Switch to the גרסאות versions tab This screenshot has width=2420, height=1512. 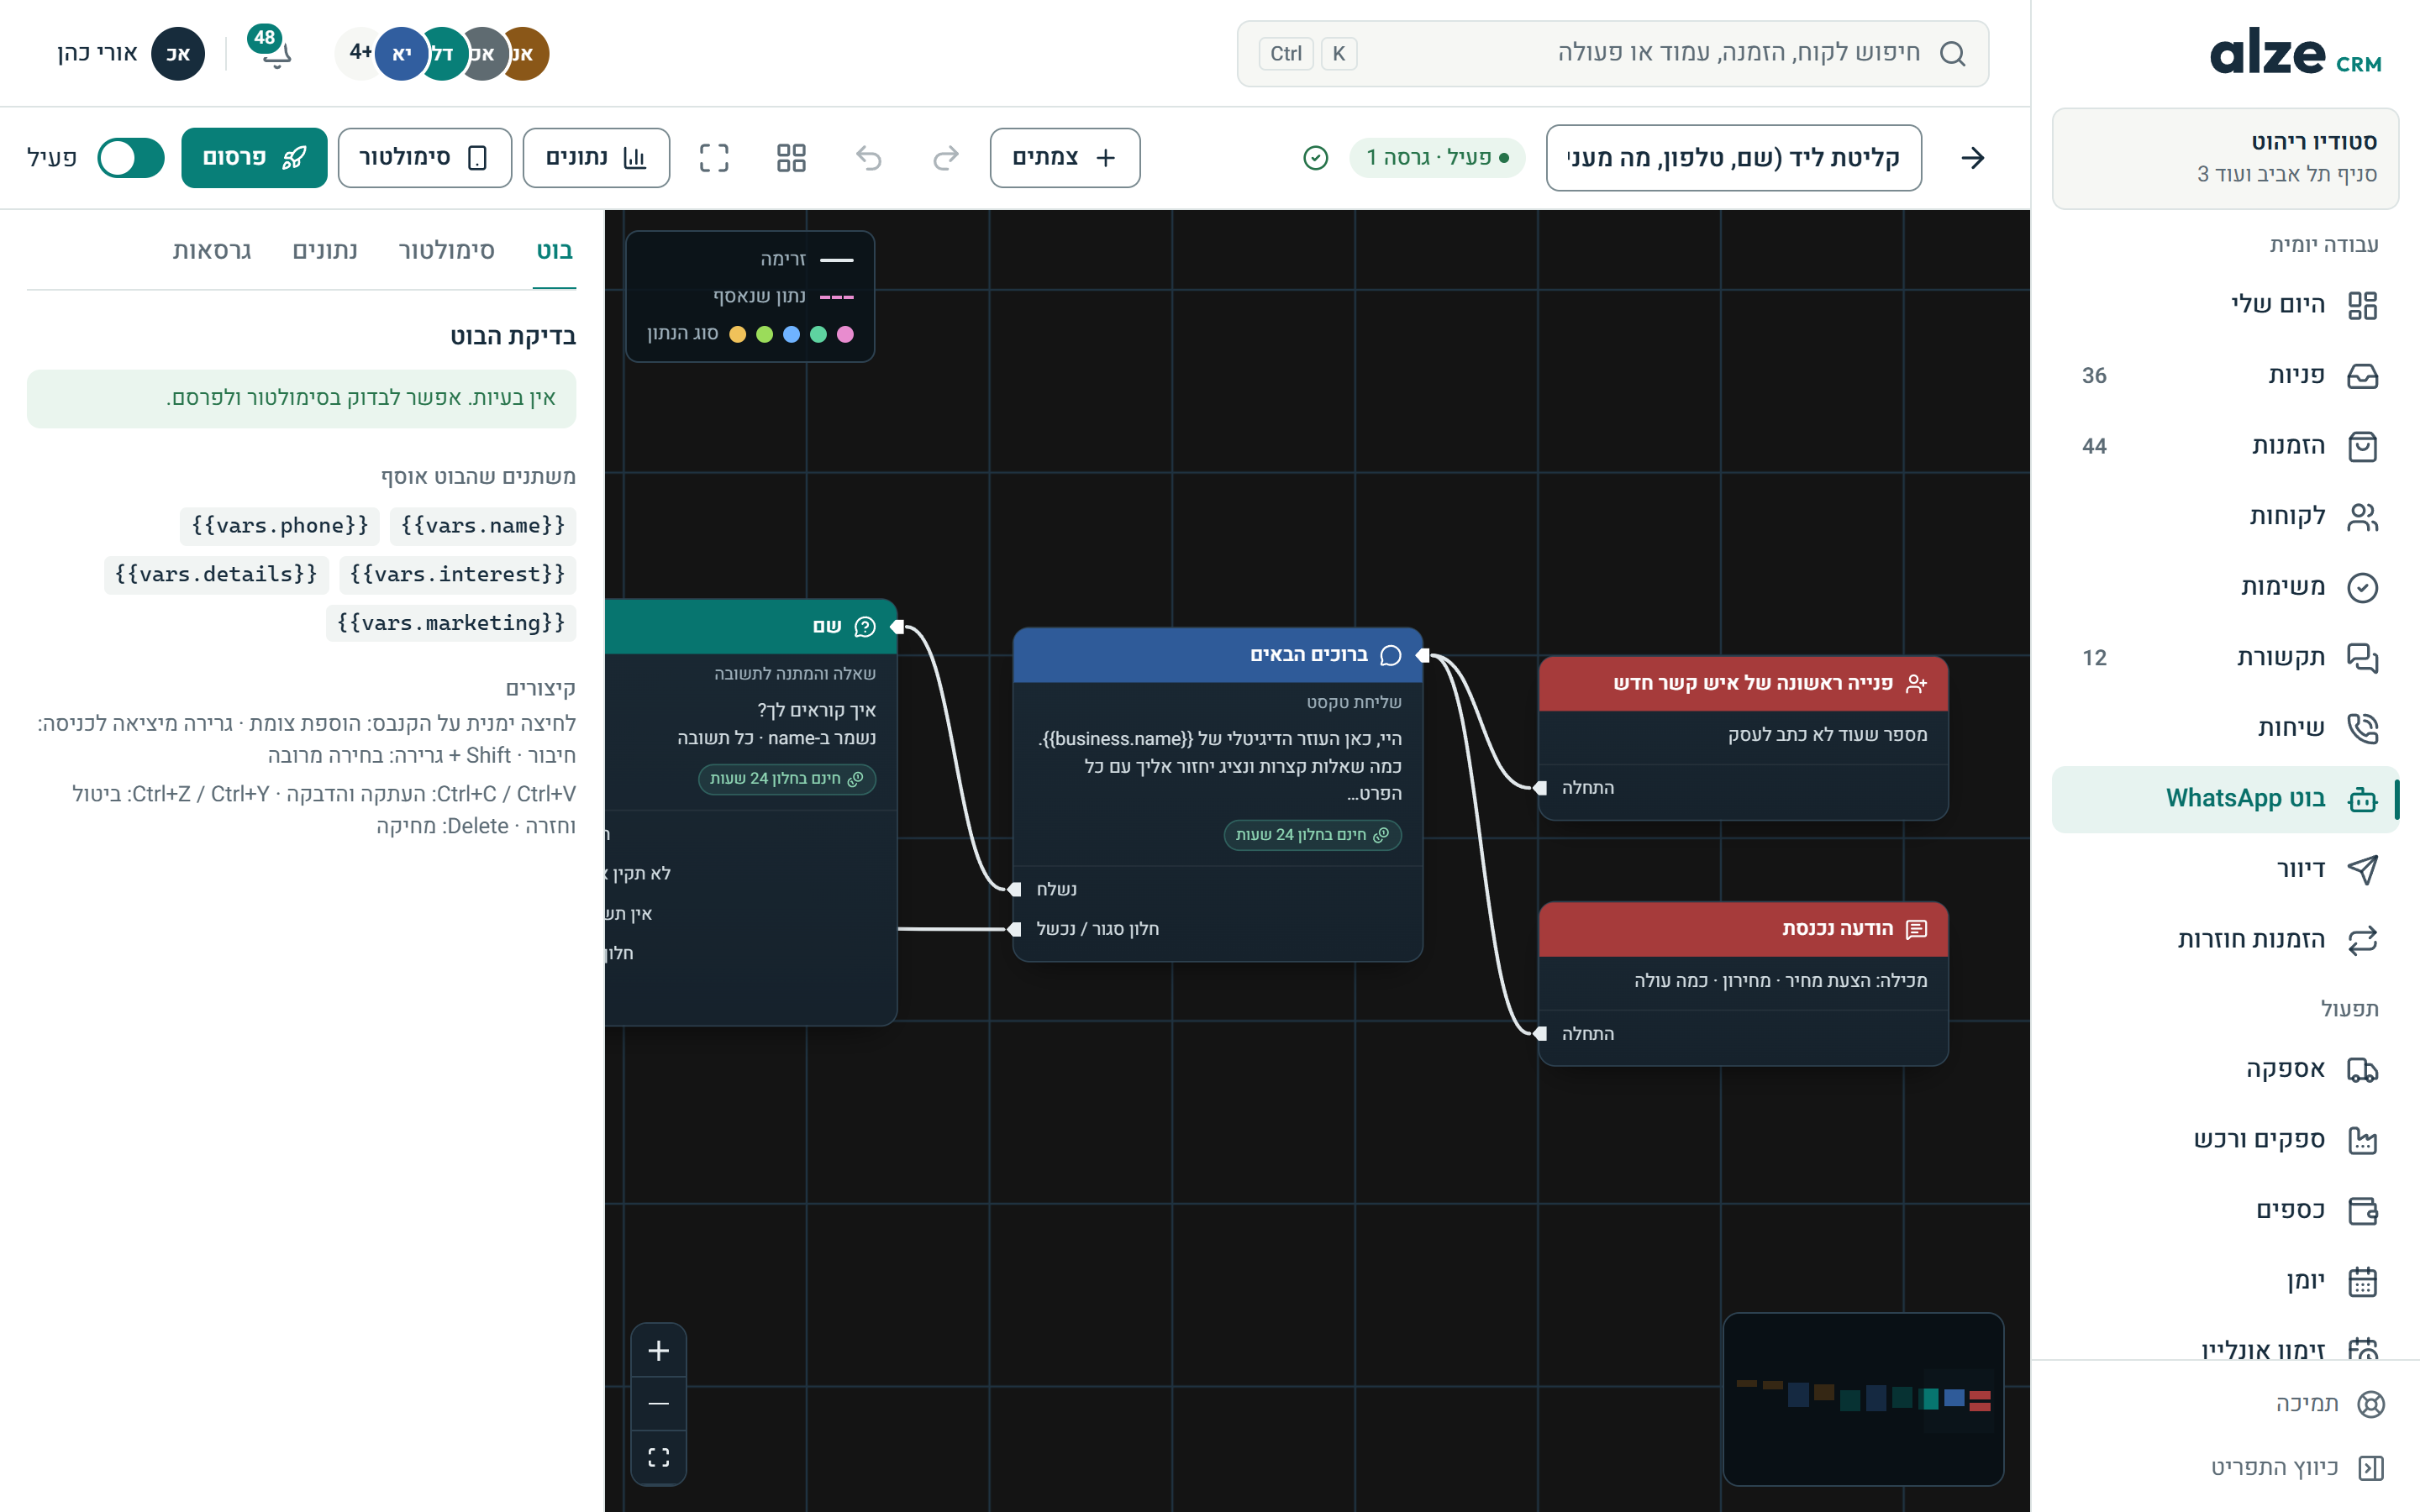coord(212,250)
